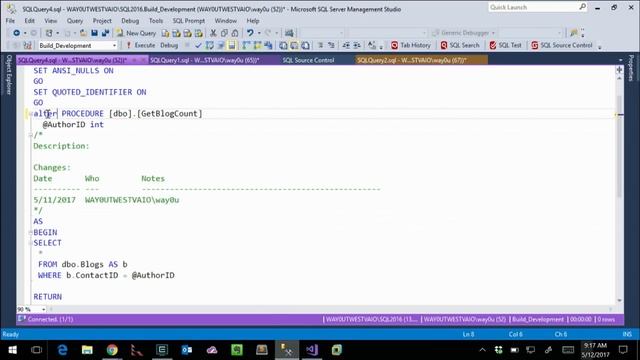Click the open file icon

click(x=83, y=33)
